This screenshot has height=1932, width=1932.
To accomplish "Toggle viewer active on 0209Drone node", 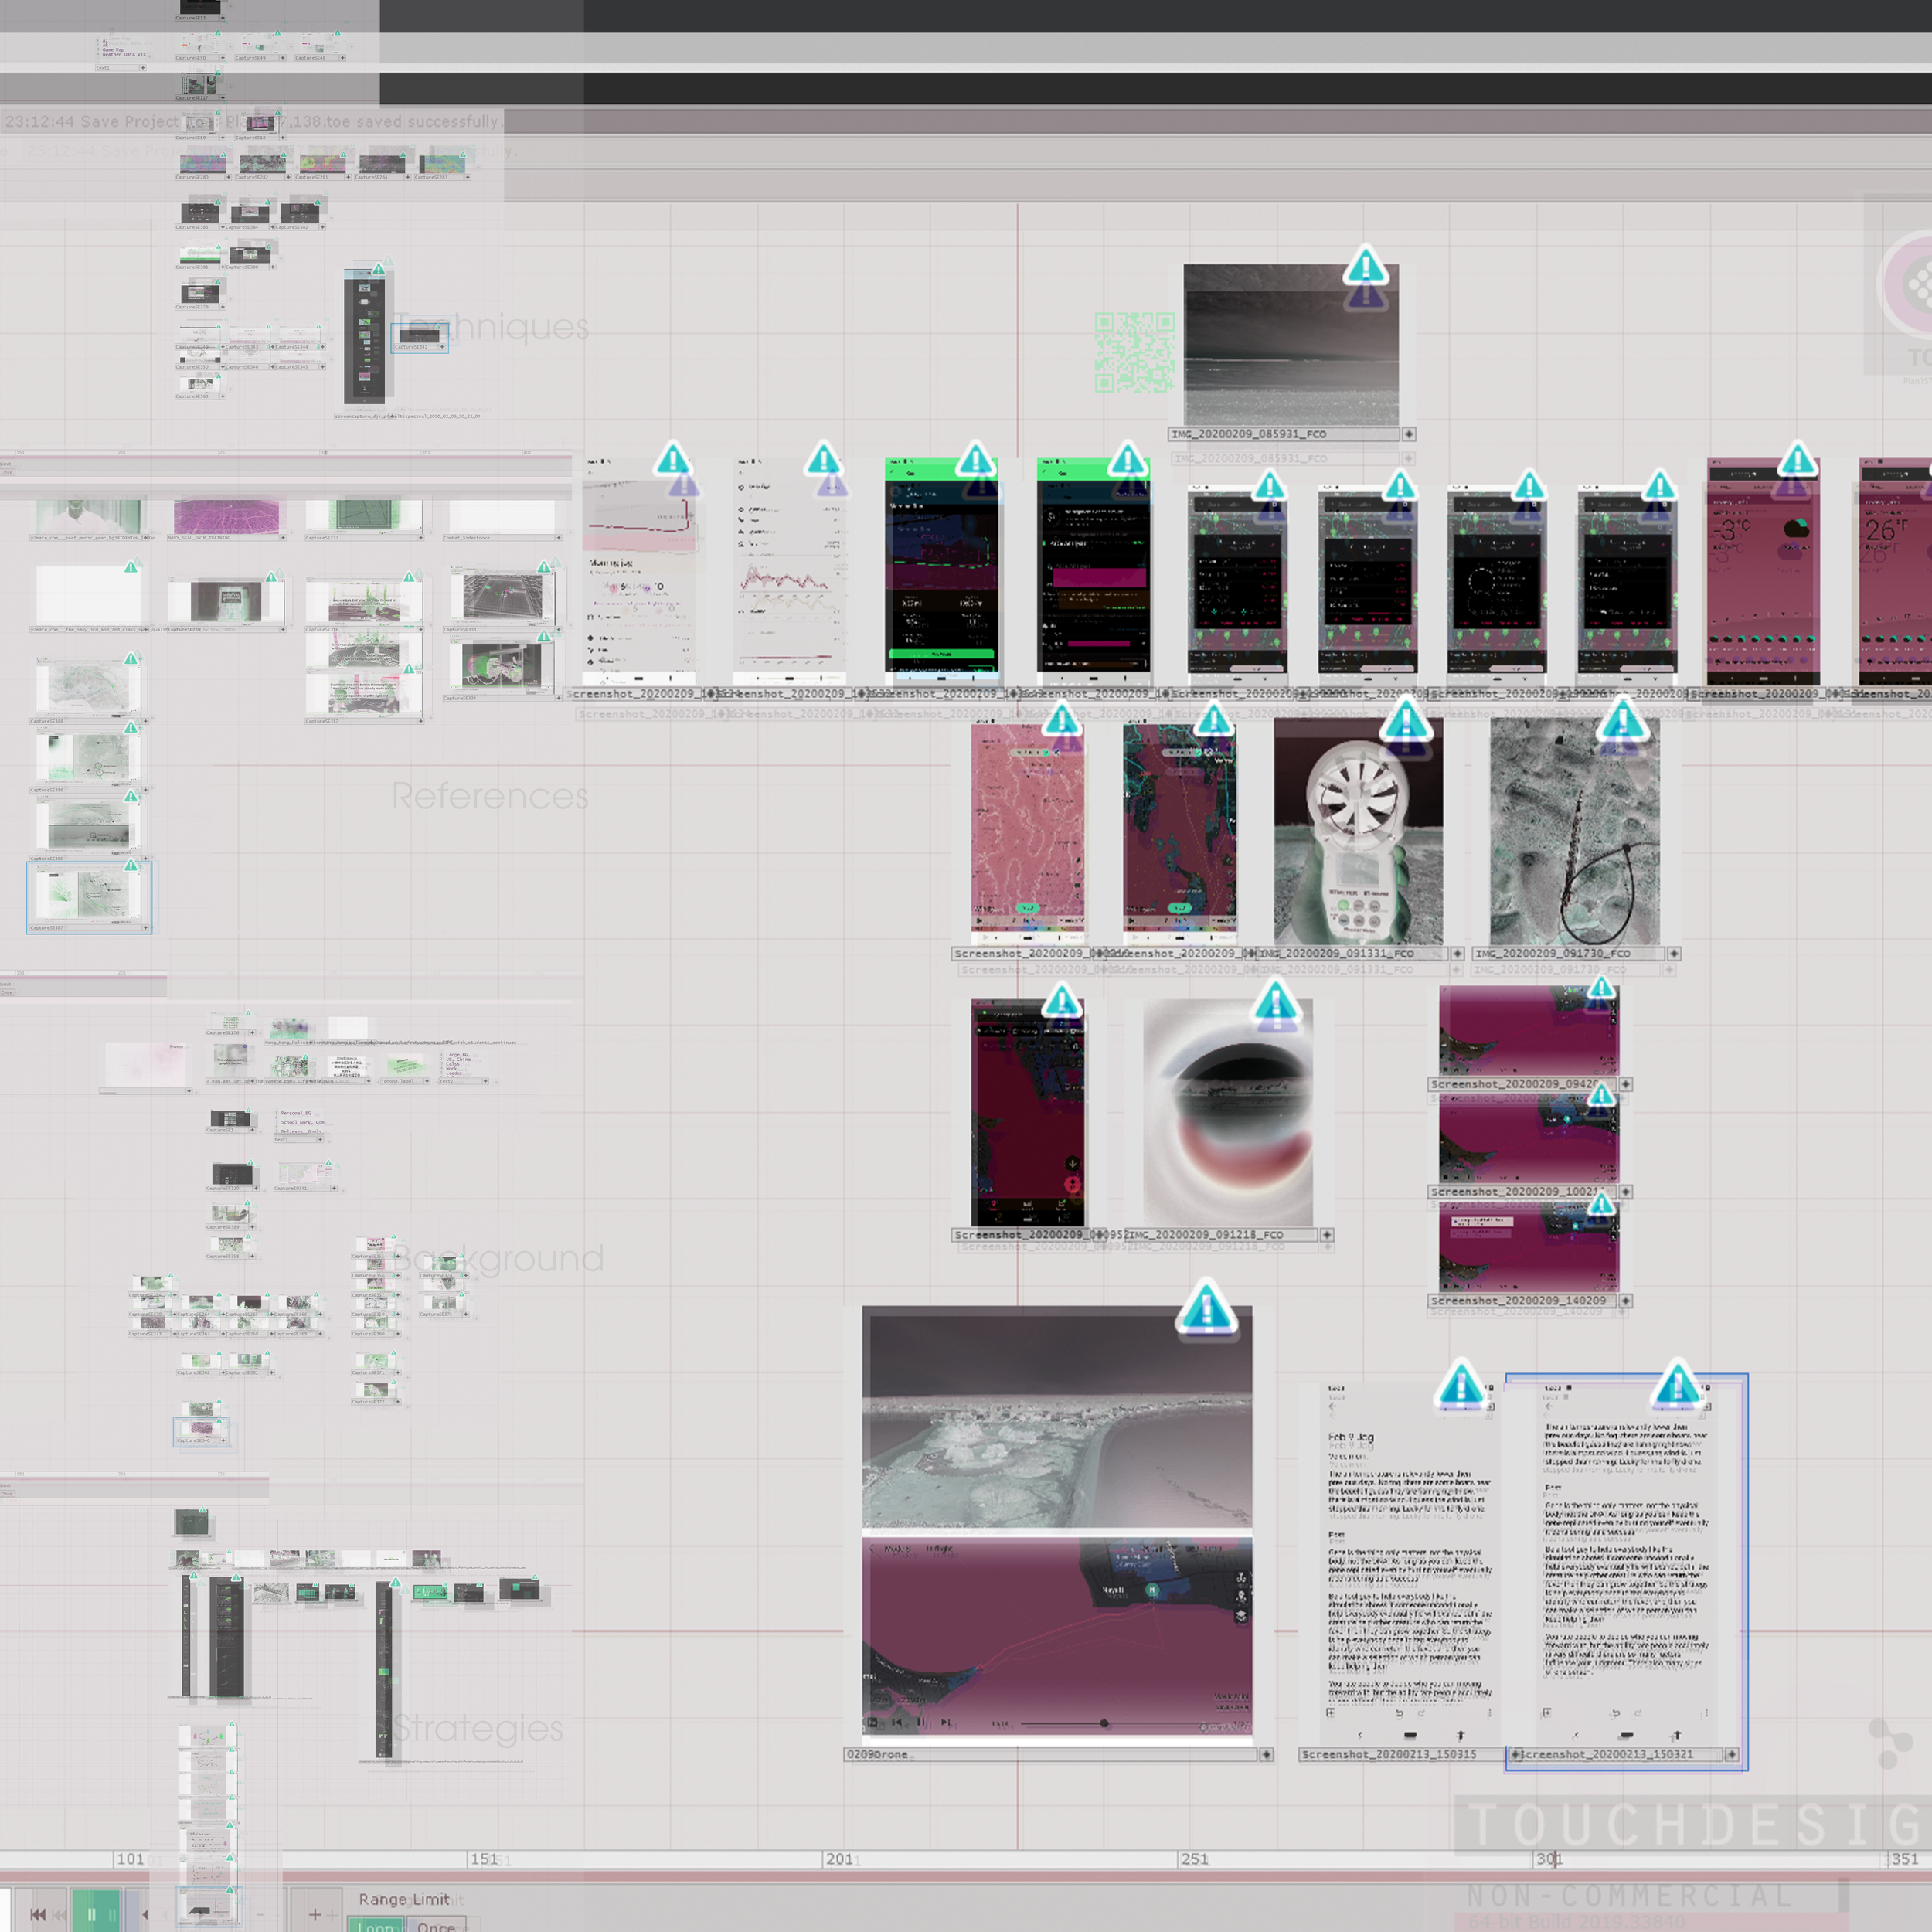I will pyautogui.click(x=1266, y=1754).
